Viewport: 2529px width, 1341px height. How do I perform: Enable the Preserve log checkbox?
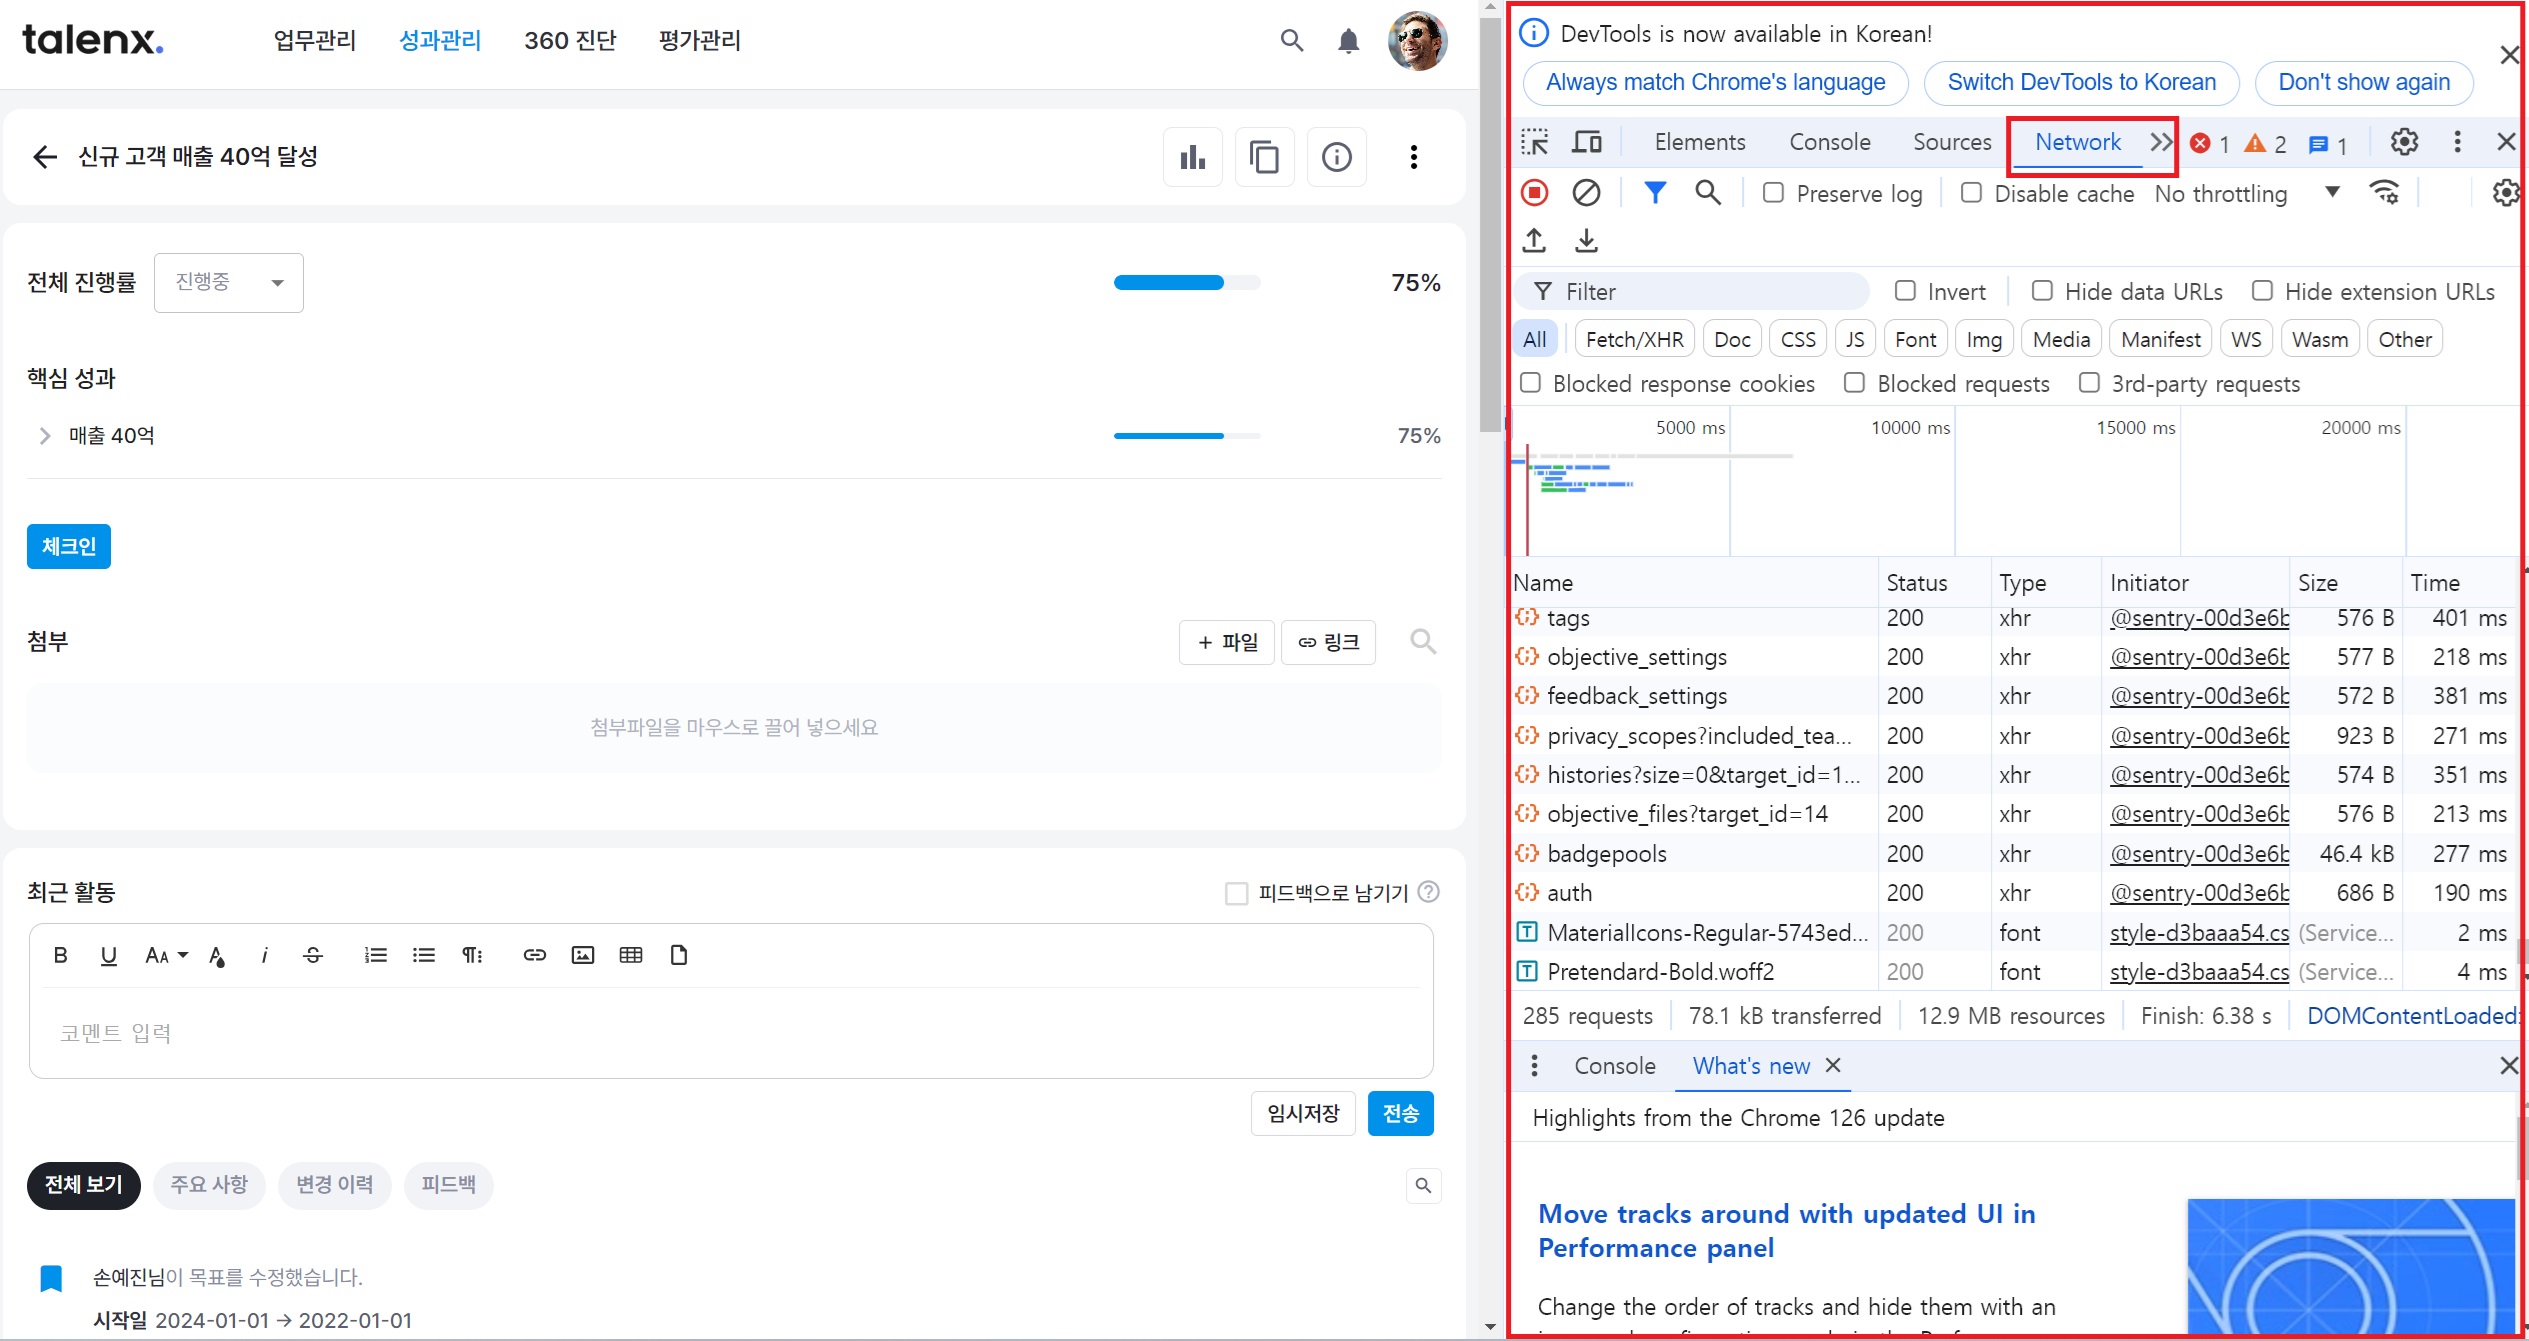tap(1773, 192)
